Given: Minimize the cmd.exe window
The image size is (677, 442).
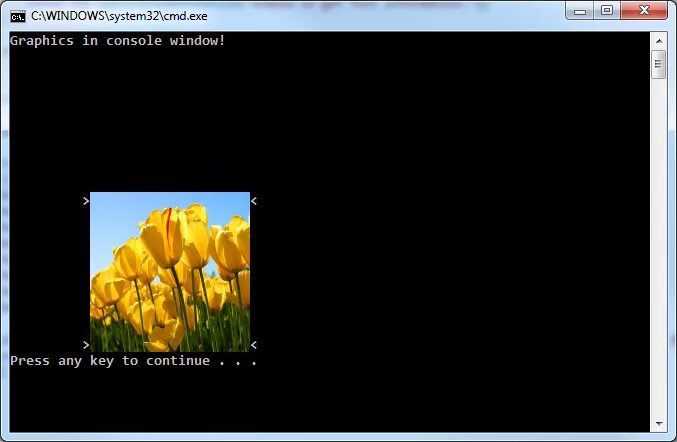Looking at the screenshot, I should point(580,11).
